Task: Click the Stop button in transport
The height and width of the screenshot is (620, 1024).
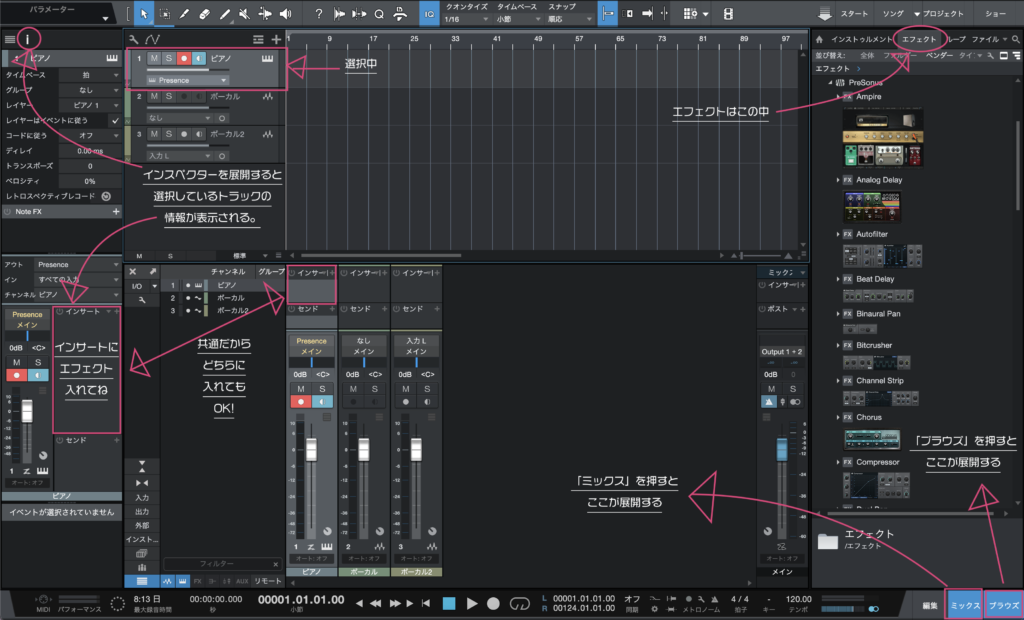Action: coord(449,603)
